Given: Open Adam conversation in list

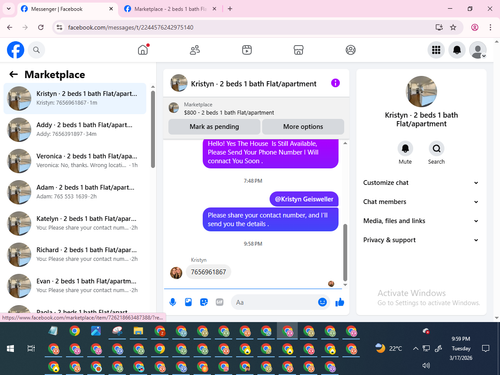Looking at the screenshot, I should pyautogui.click(x=75, y=192).
